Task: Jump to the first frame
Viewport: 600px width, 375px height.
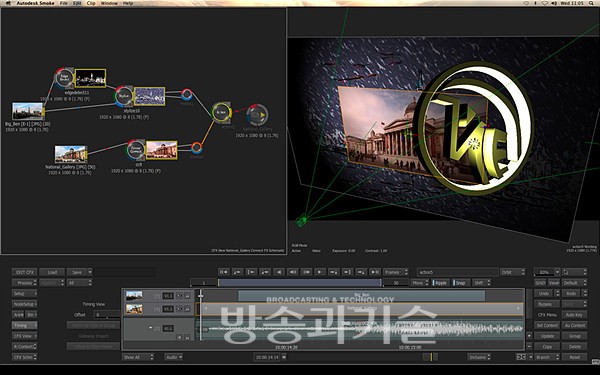Action: pos(223,272)
